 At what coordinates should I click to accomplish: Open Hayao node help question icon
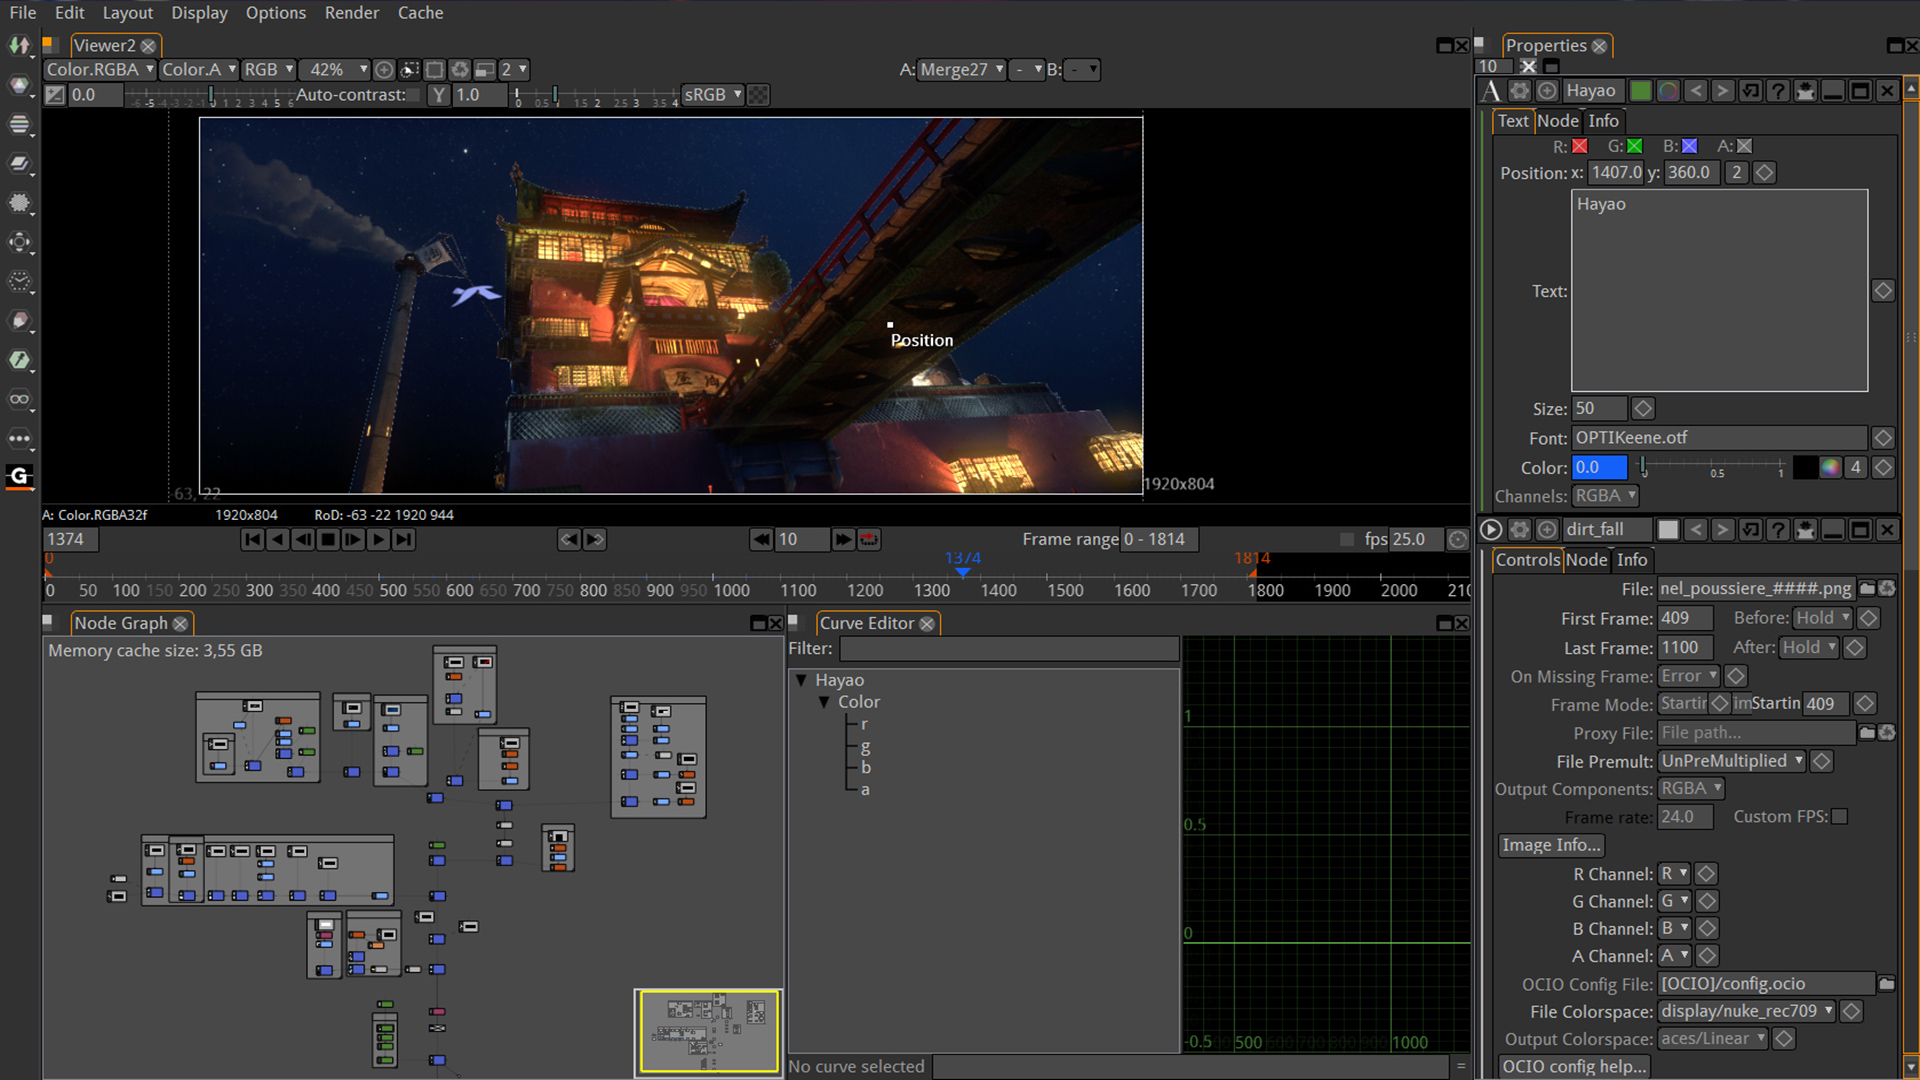(1778, 91)
